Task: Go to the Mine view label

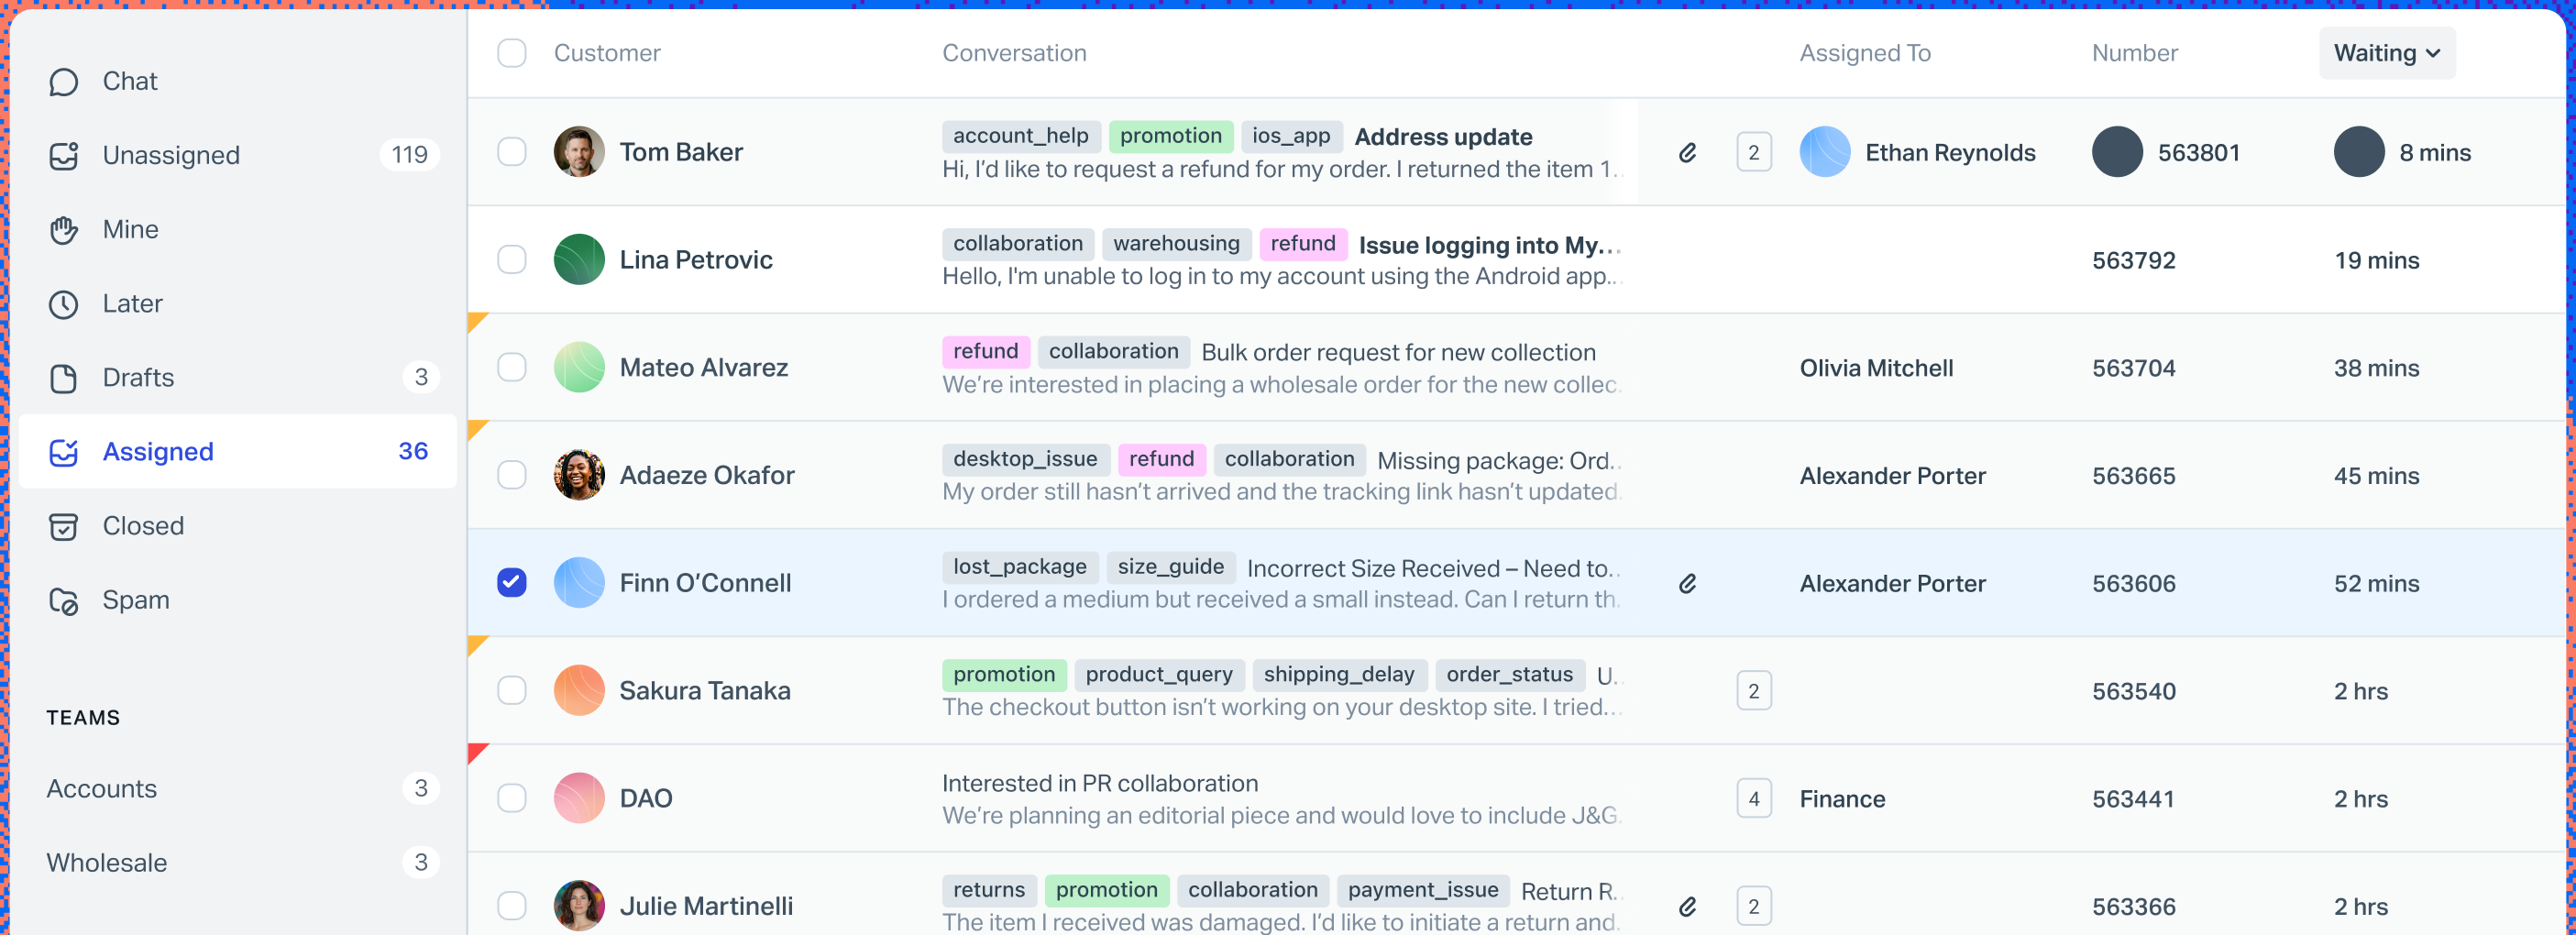Action: (x=130, y=230)
